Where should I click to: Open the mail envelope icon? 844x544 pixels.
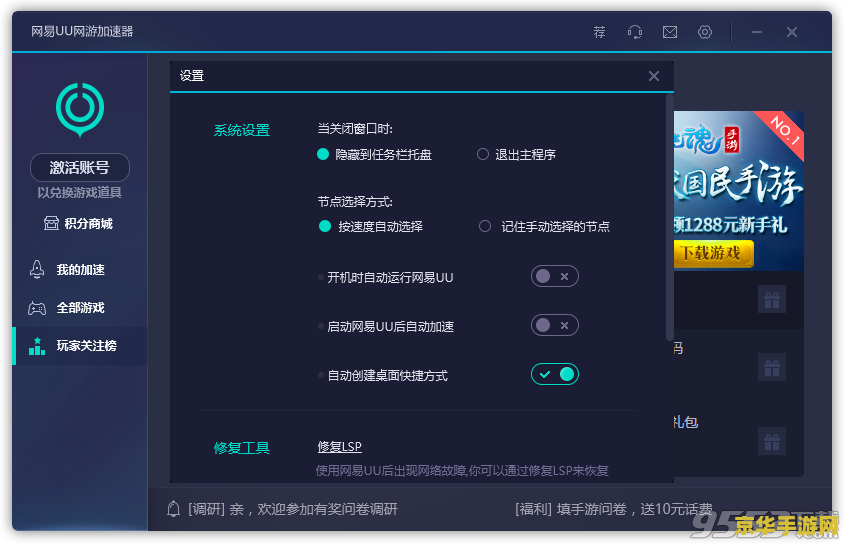click(x=670, y=32)
